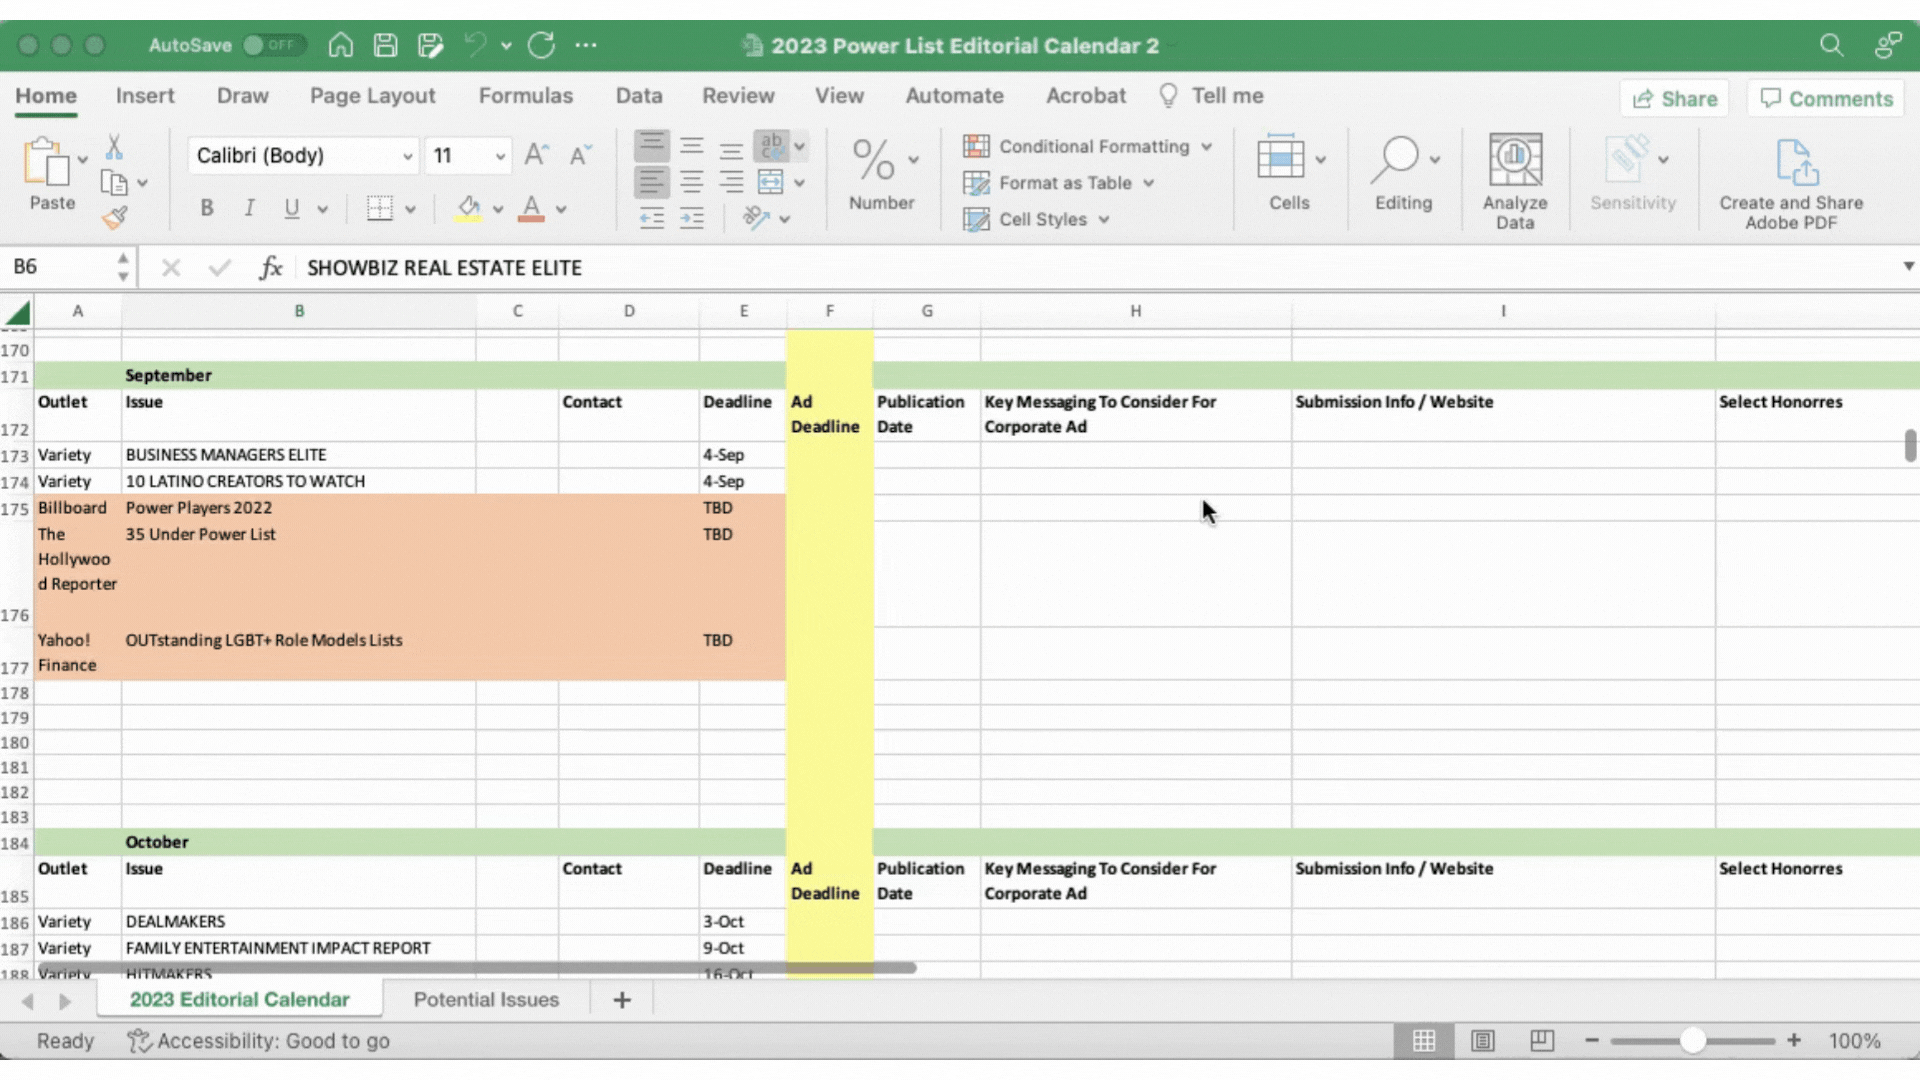Image resolution: width=1920 pixels, height=1080 pixels.
Task: Click the Increase font size icon
Action: [536, 155]
